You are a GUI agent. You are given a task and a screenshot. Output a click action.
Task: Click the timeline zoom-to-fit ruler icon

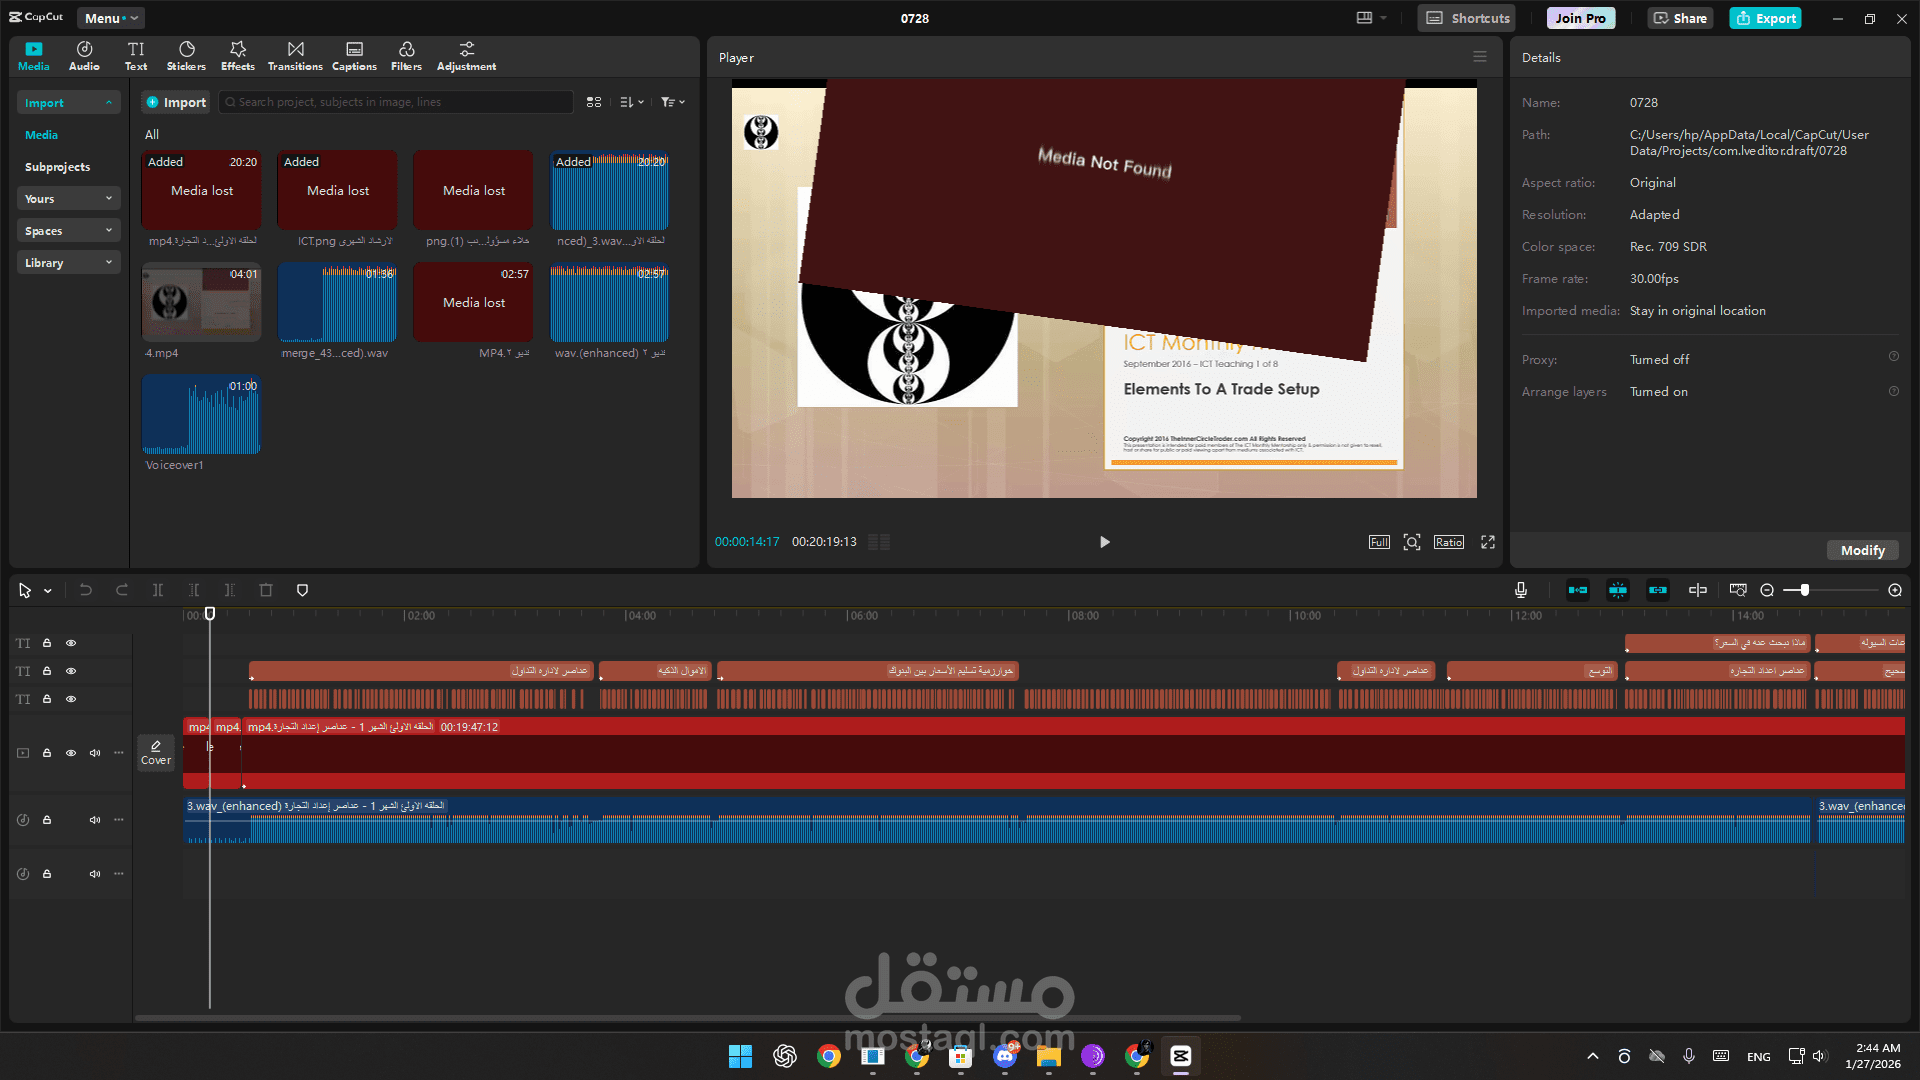click(x=1738, y=590)
